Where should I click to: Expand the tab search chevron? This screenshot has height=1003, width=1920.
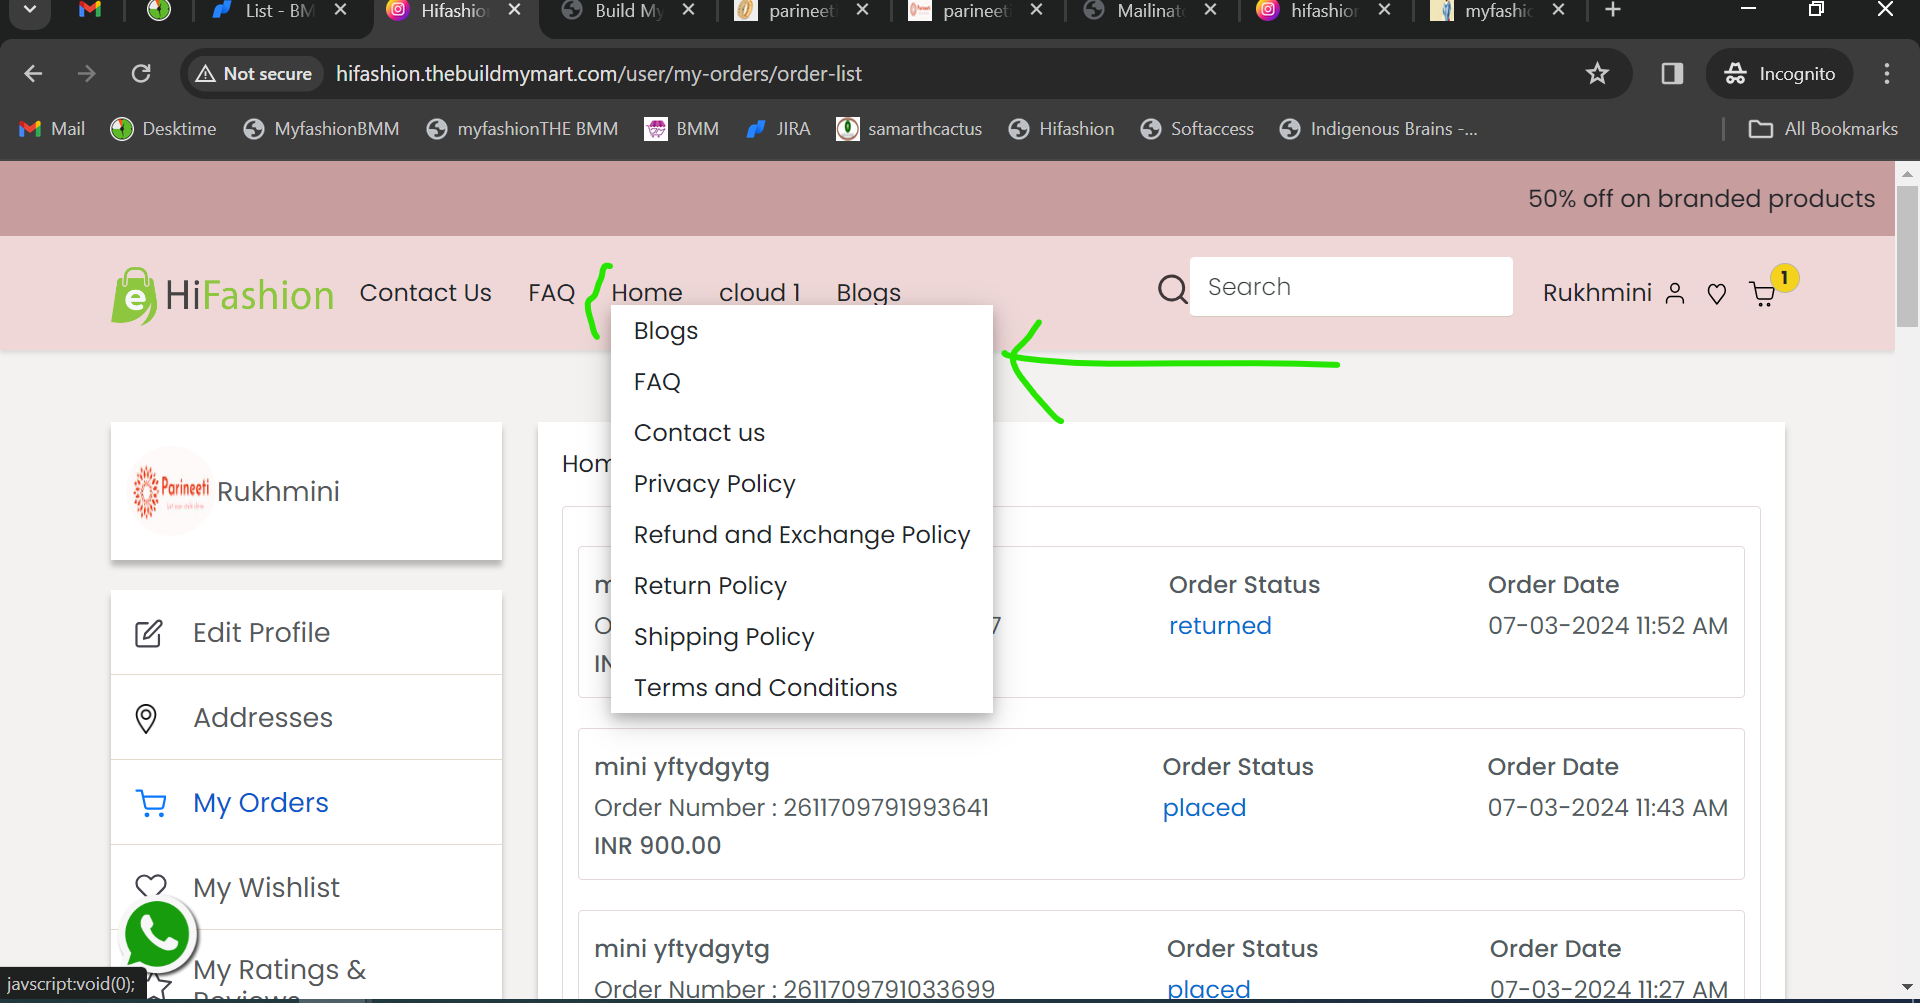pos(30,10)
